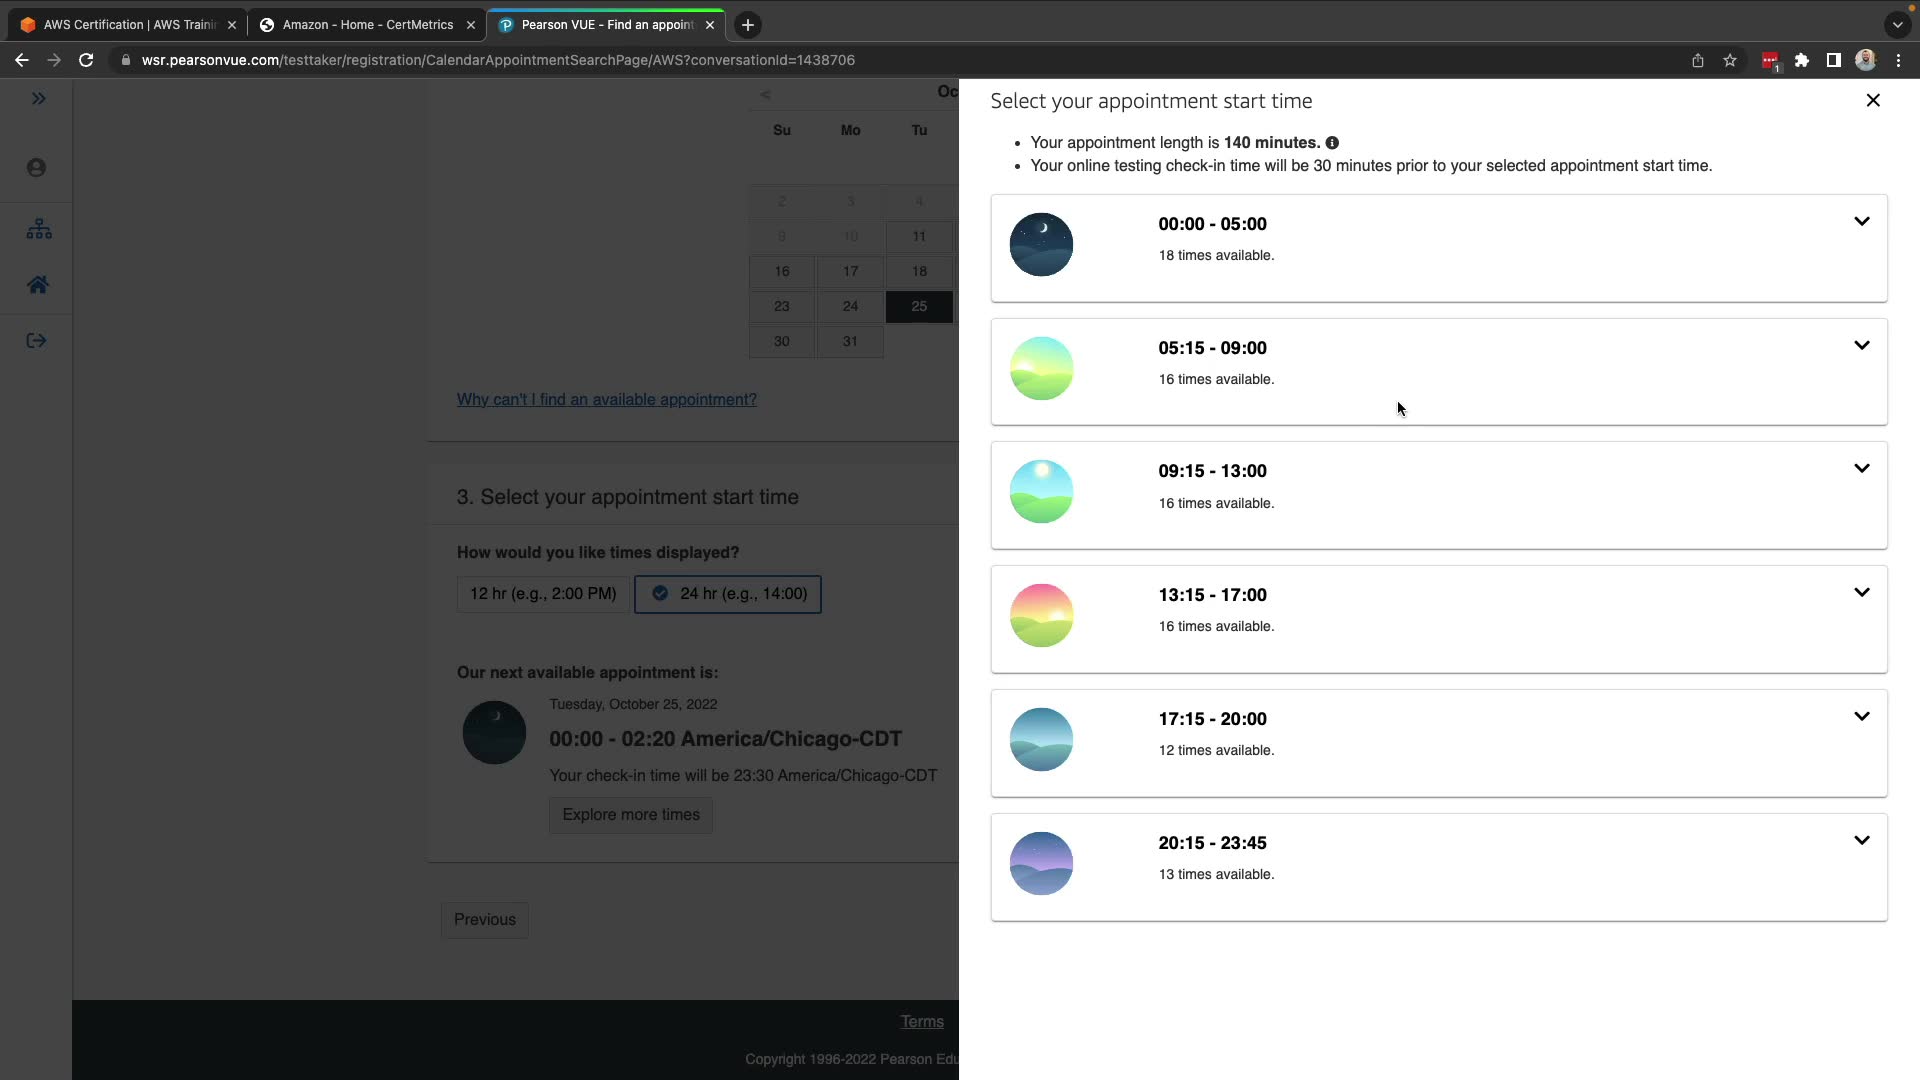
Task: Click the info icon beside 140 minutes
Action: click(1332, 143)
